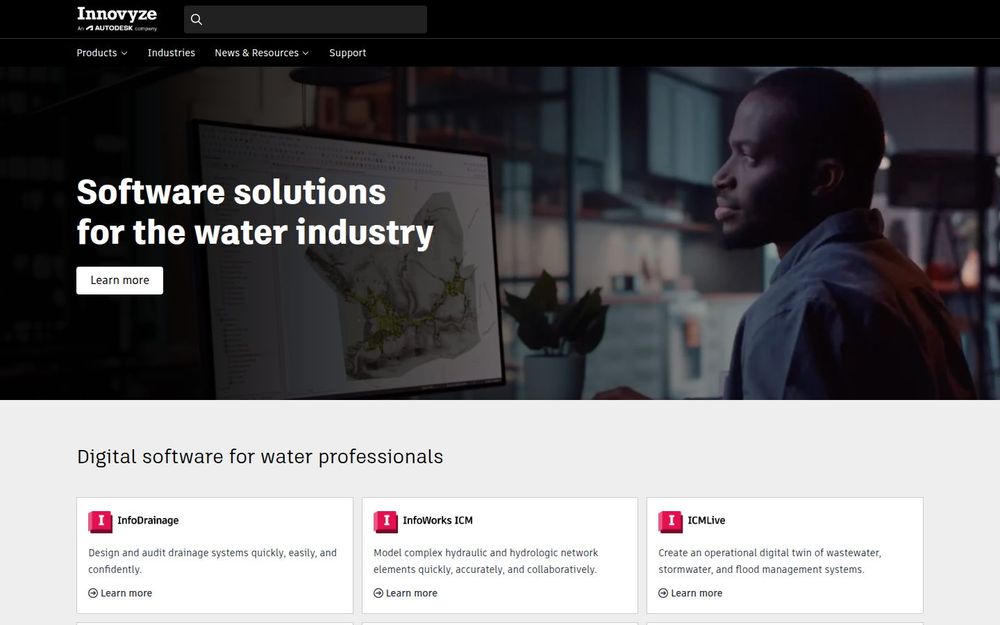Viewport: 1000px width, 625px height.
Task: Click arrow icon beside InfoWorks ICM Learn more
Action: pyautogui.click(x=378, y=593)
